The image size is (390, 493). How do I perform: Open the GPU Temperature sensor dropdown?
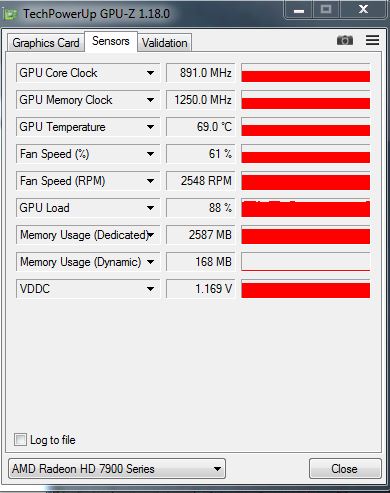[151, 127]
